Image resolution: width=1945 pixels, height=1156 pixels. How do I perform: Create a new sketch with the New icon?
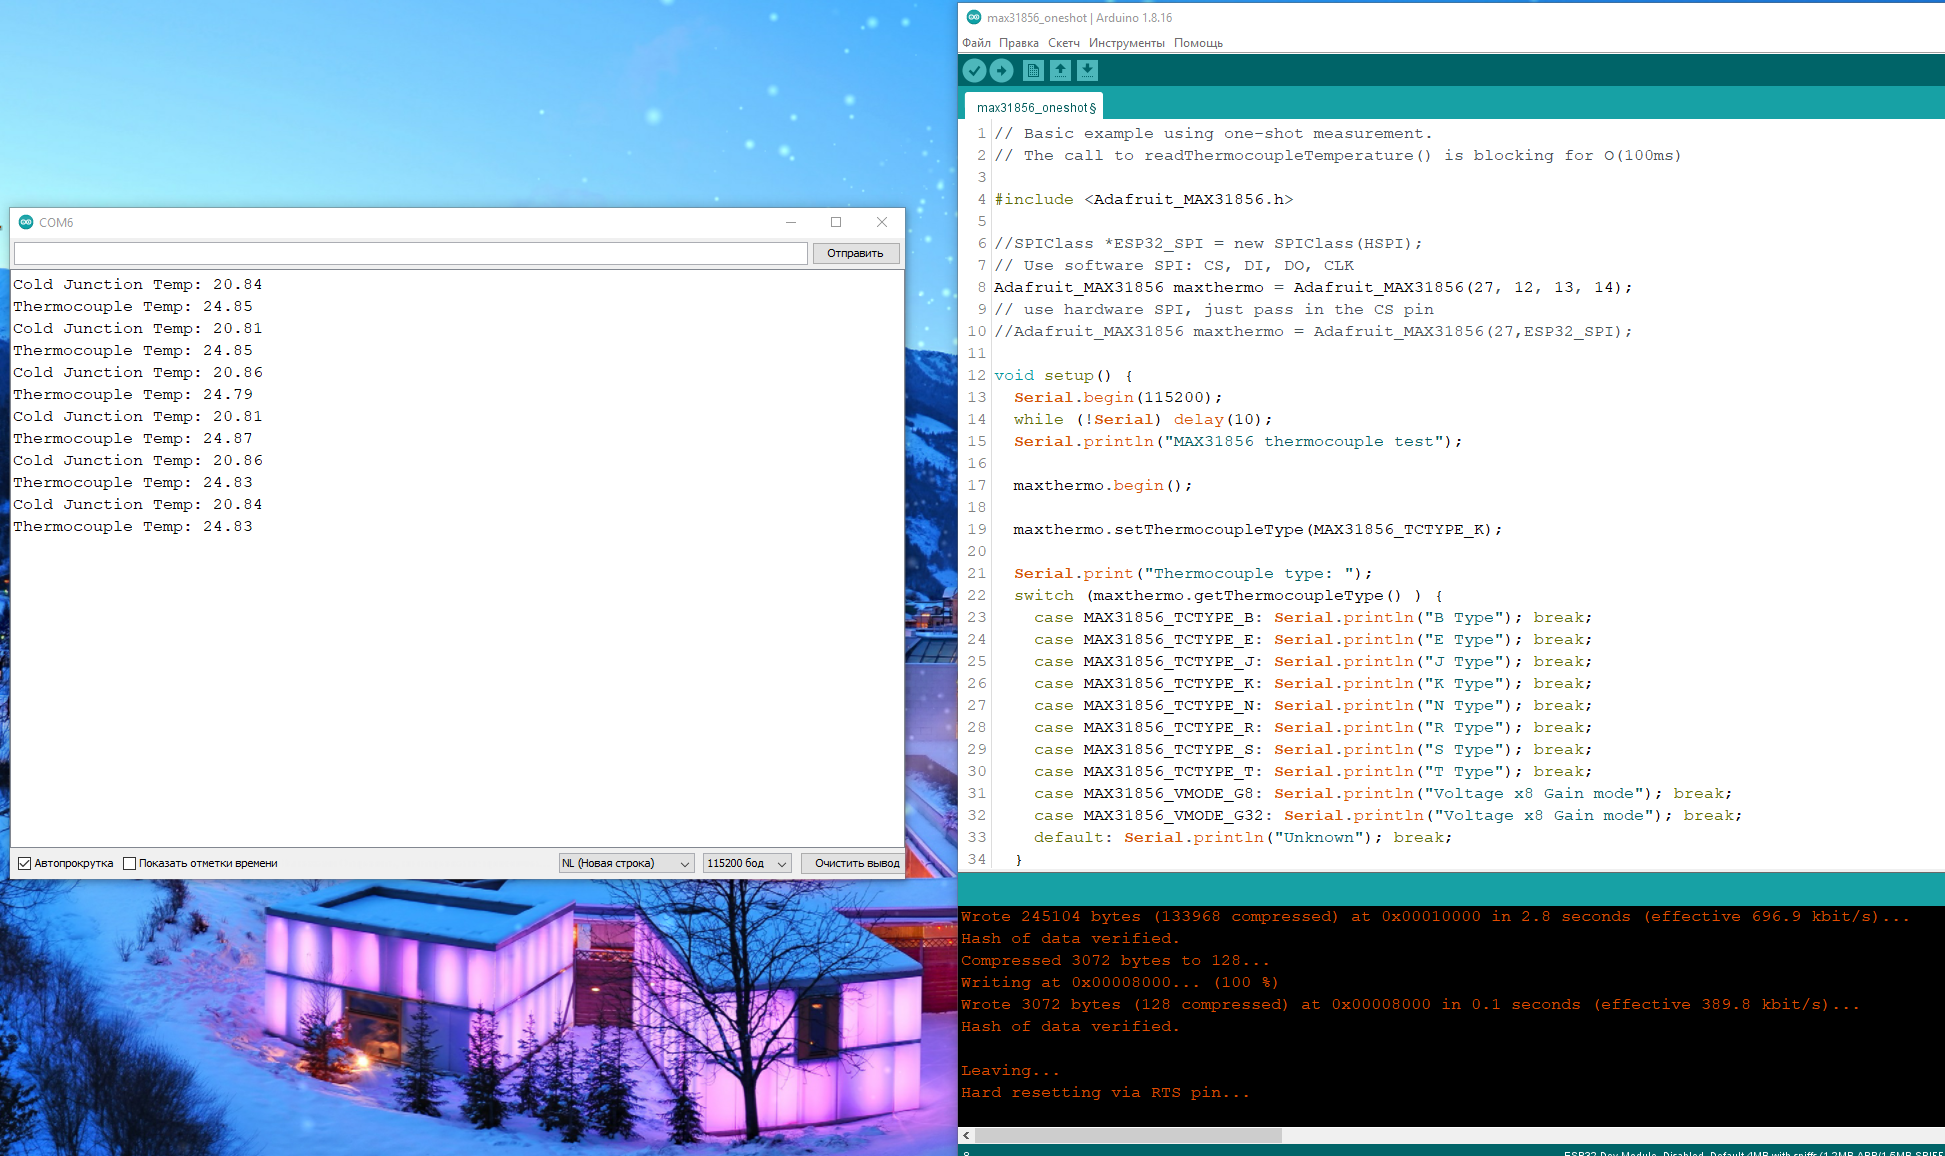pos(1032,70)
